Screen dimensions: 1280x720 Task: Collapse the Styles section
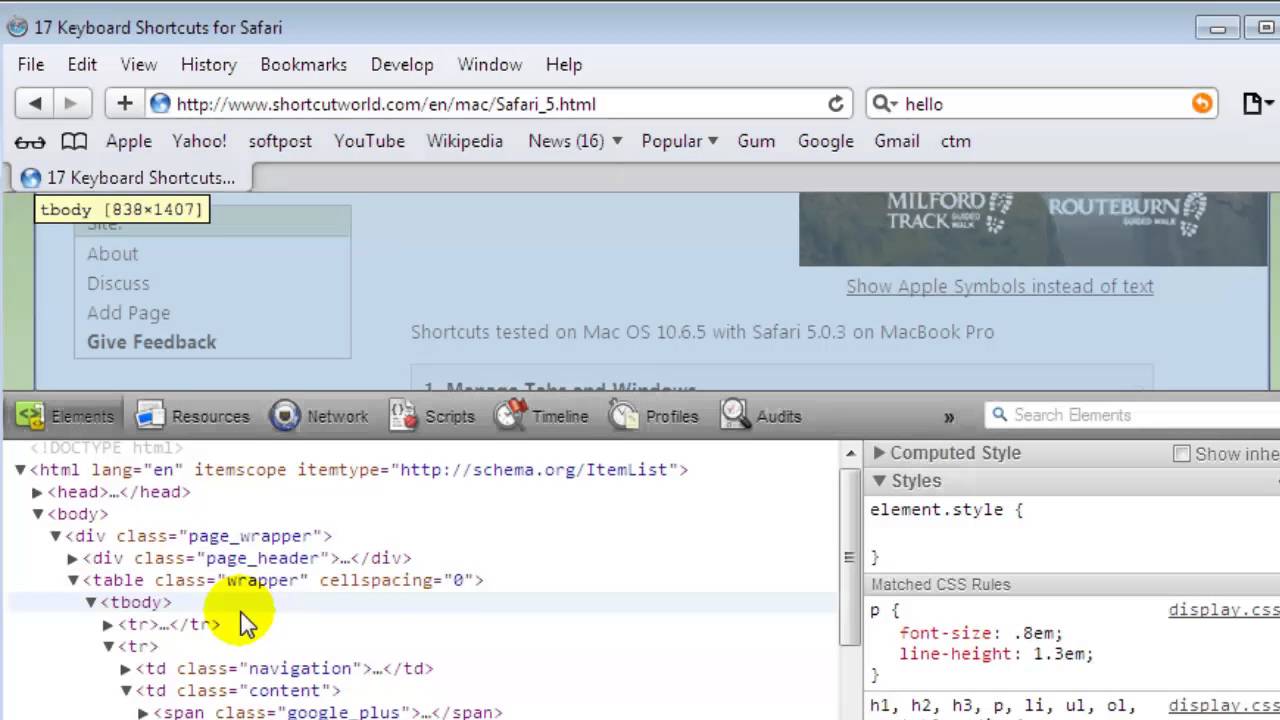[879, 481]
